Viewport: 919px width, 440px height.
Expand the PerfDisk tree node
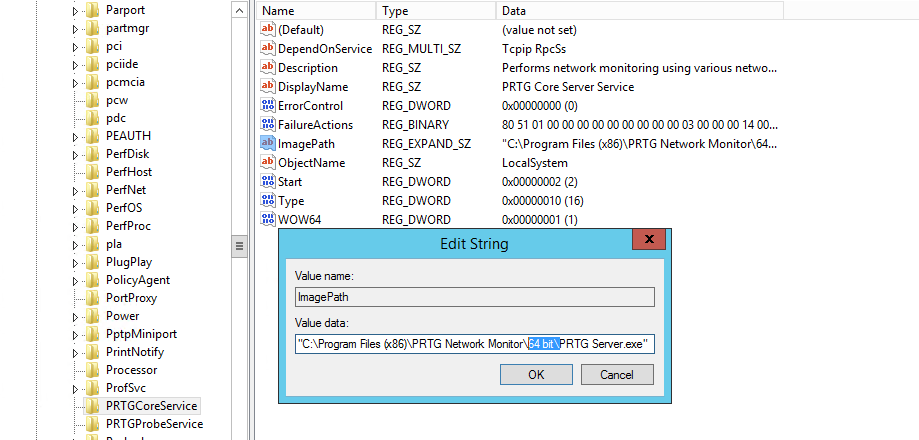coord(75,155)
